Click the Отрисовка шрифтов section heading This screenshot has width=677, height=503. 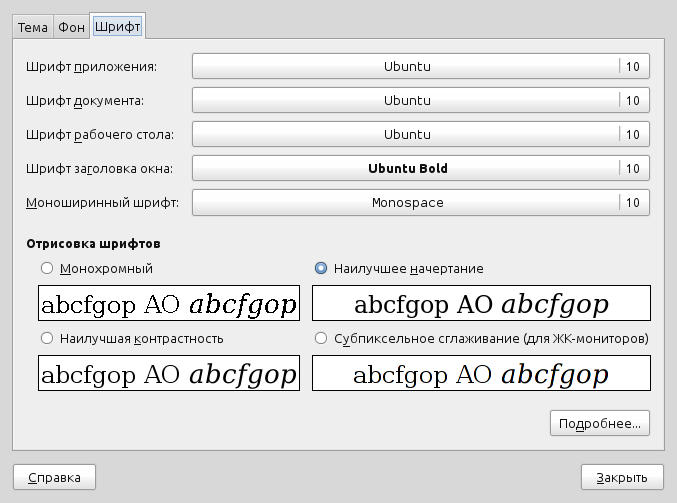pyautogui.click(x=94, y=243)
